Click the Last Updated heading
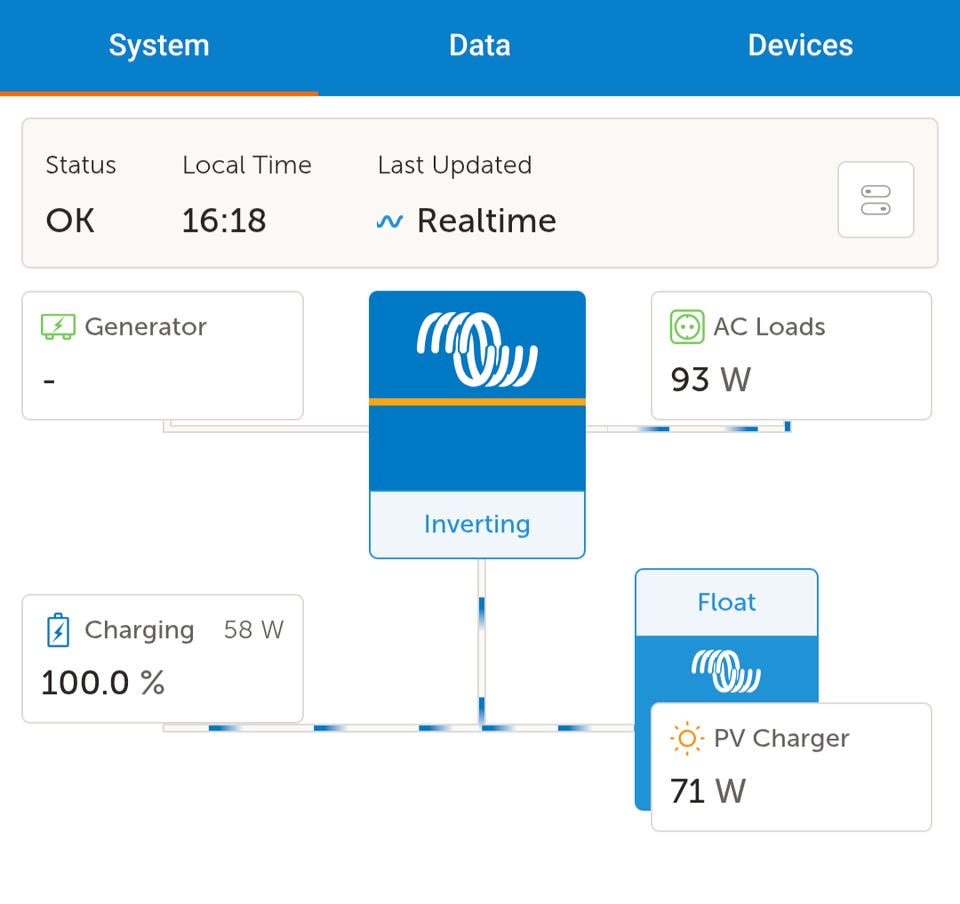Viewport: 960px width, 904px height. tap(454, 165)
